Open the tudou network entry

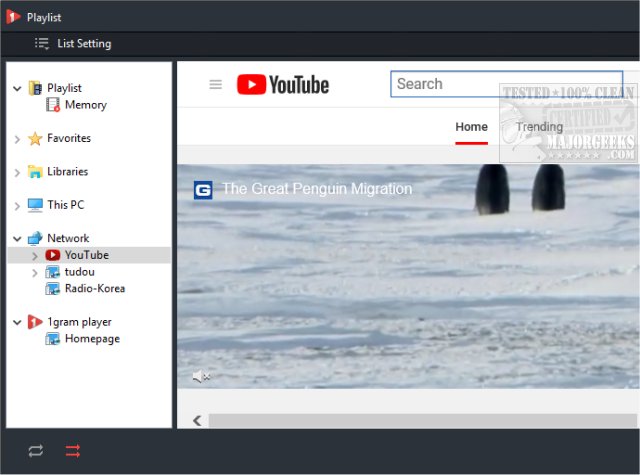[79, 272]
